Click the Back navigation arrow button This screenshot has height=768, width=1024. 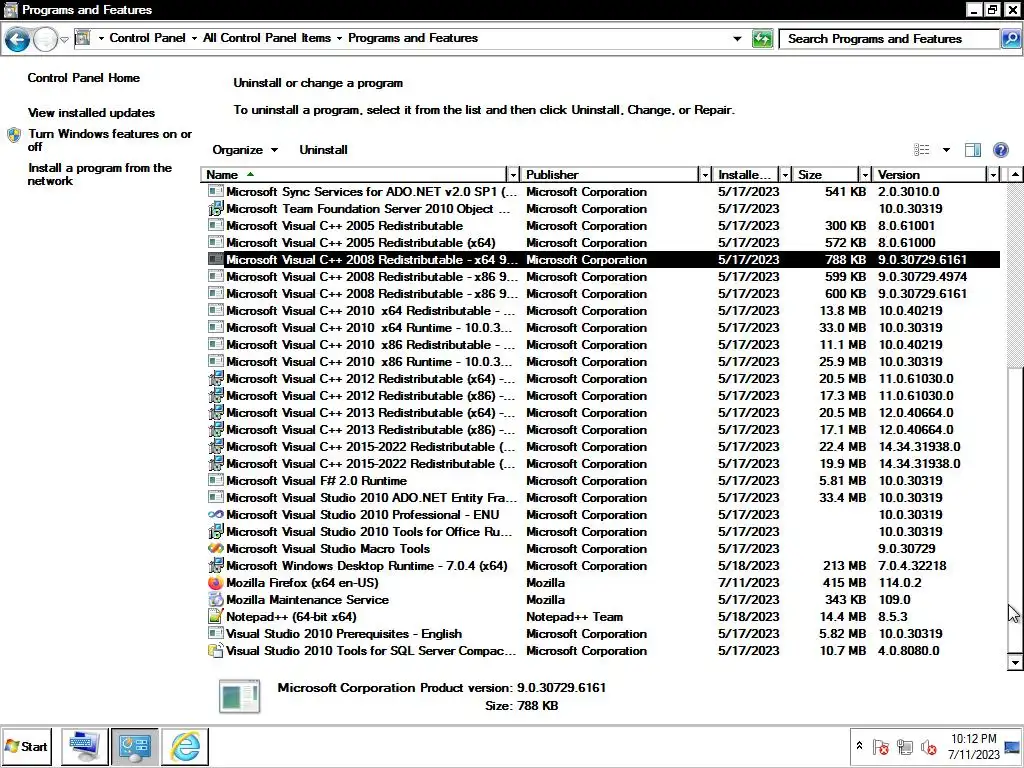tap(18, 39)
